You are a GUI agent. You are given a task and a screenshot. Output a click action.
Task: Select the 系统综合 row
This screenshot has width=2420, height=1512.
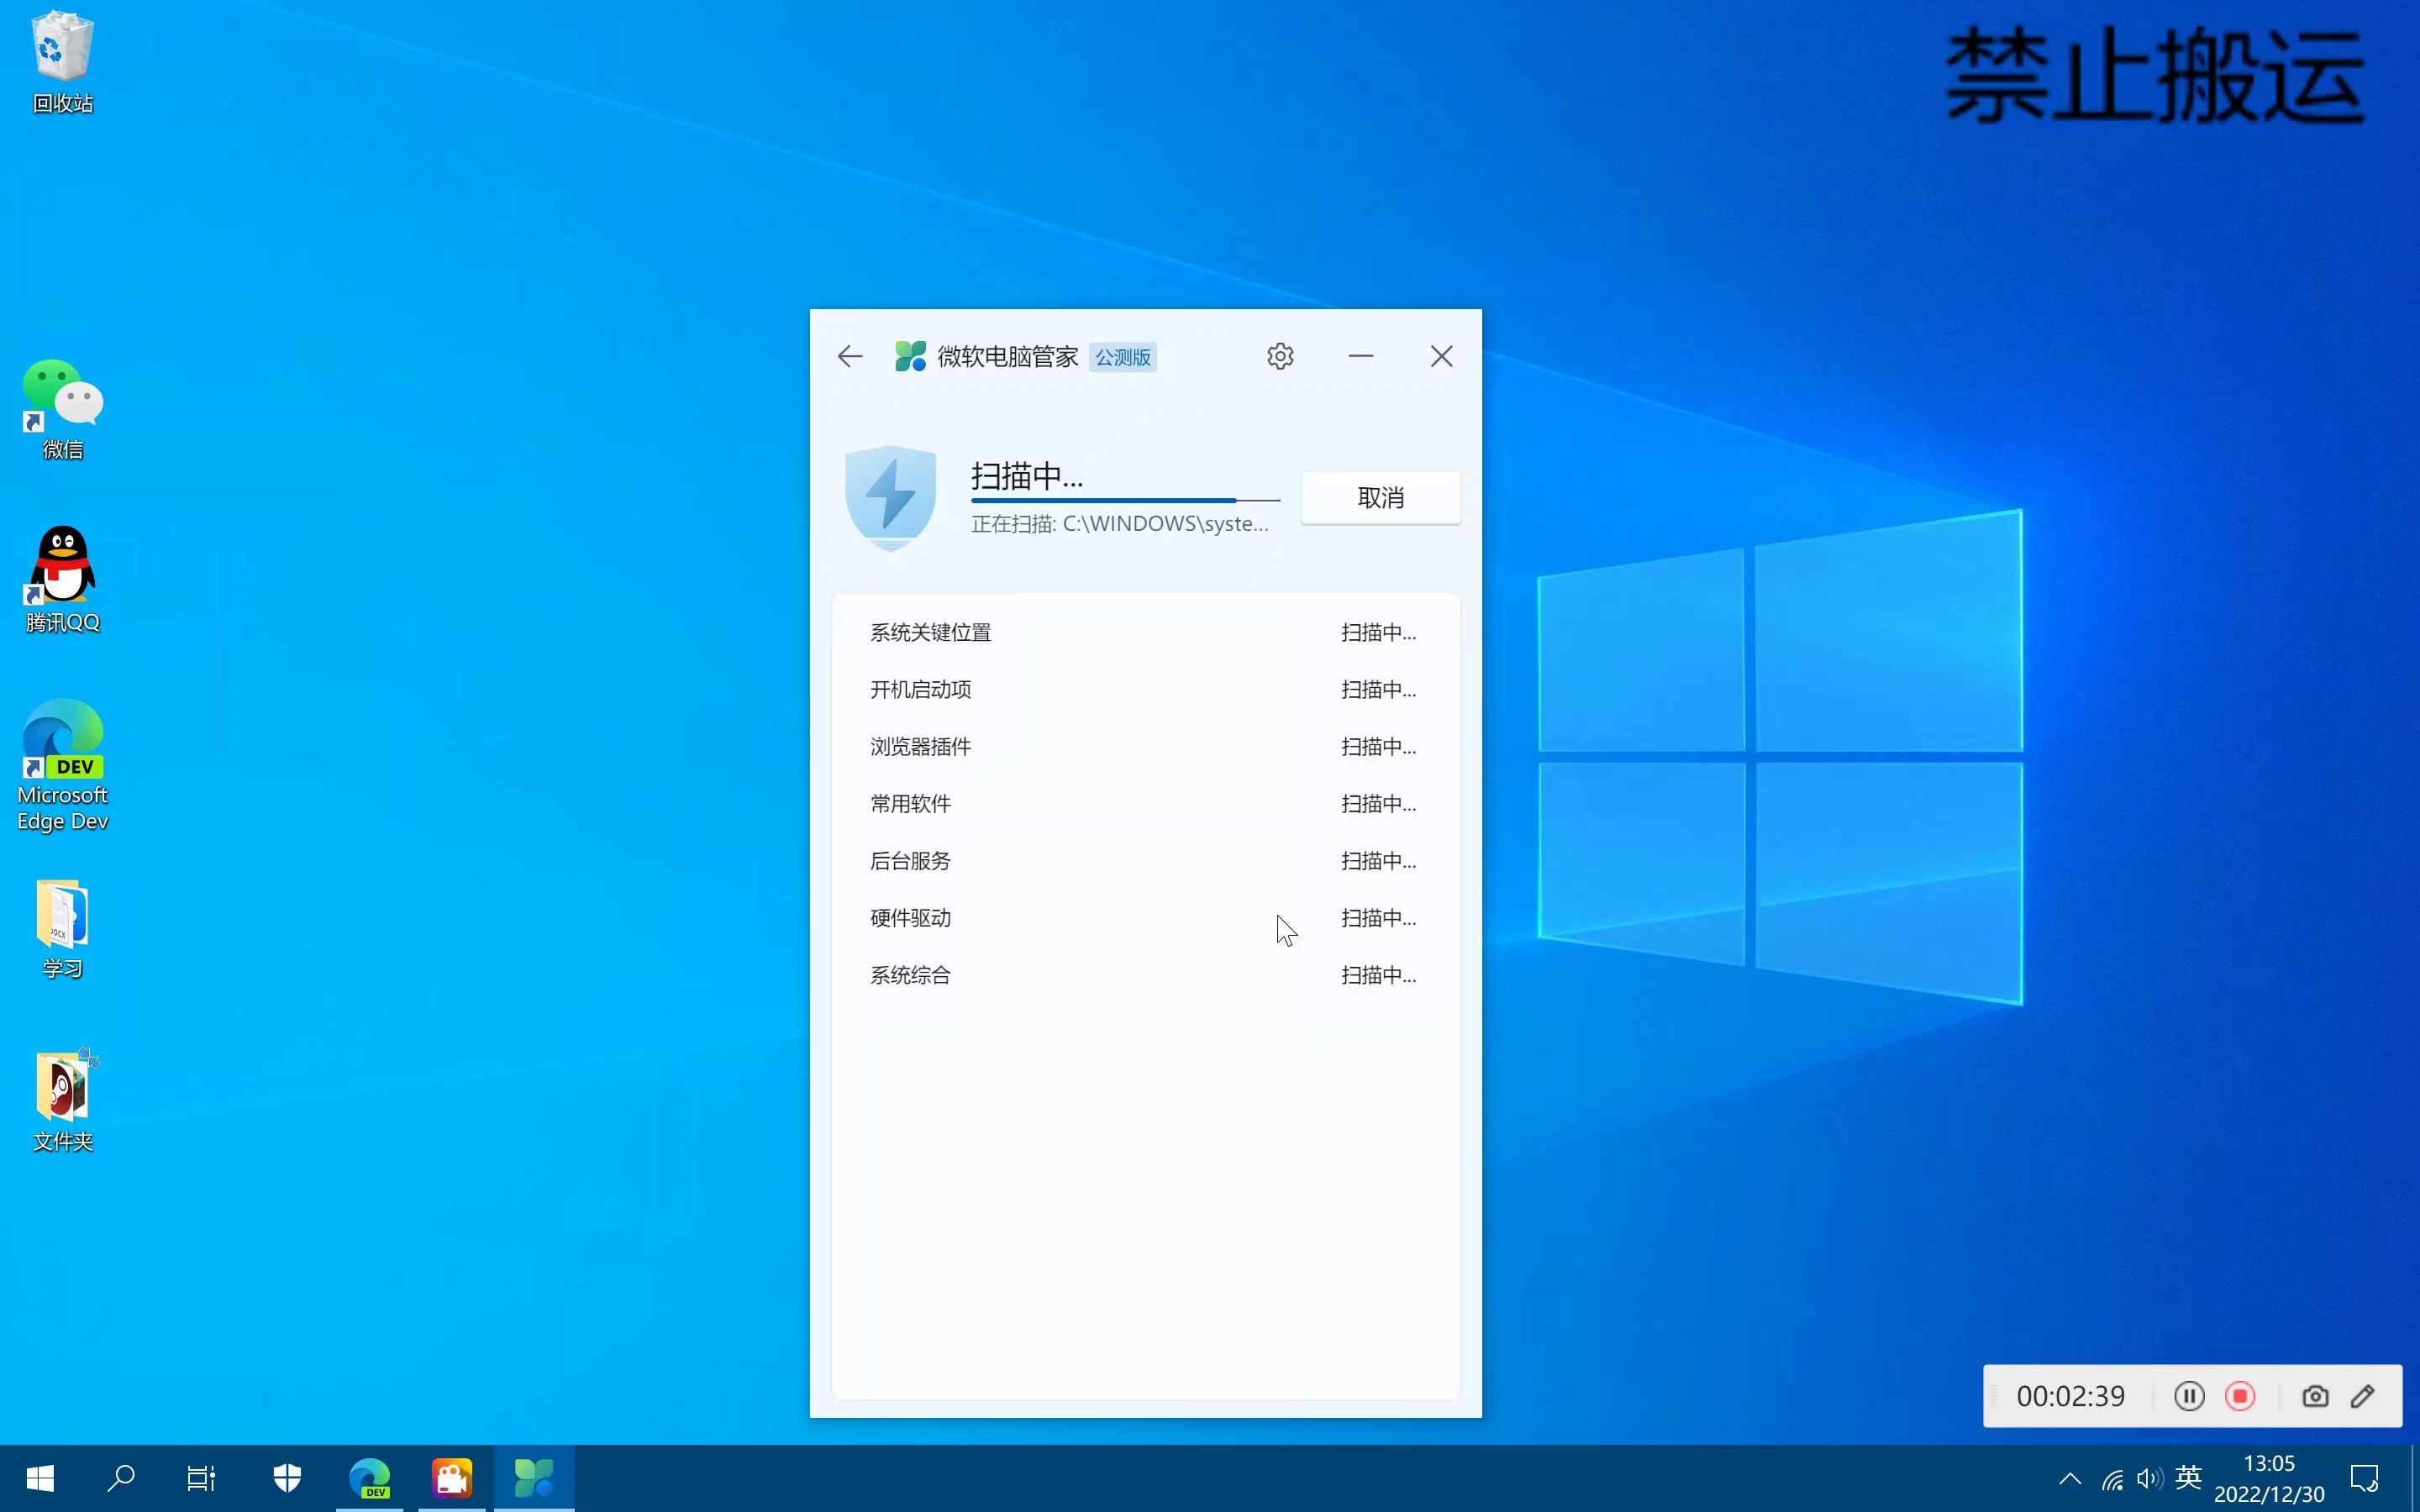(x=1146, y=975)
